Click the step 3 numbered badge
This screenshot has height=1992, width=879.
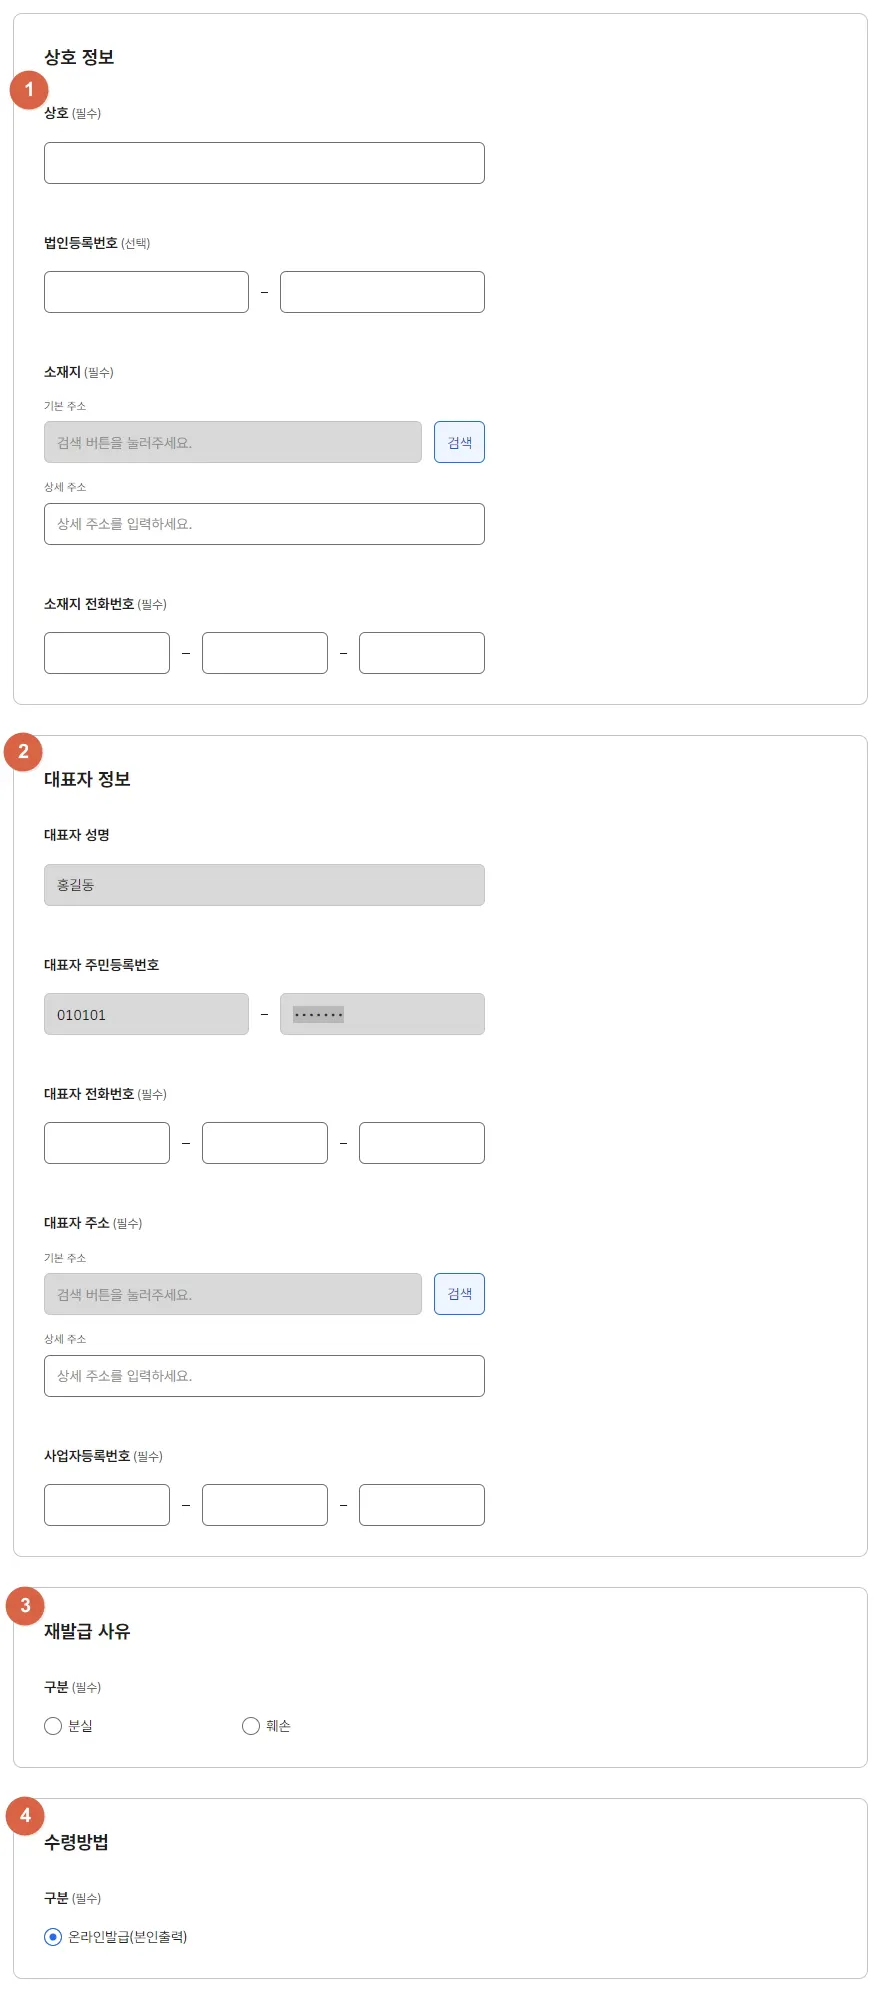pos(26,1606)
